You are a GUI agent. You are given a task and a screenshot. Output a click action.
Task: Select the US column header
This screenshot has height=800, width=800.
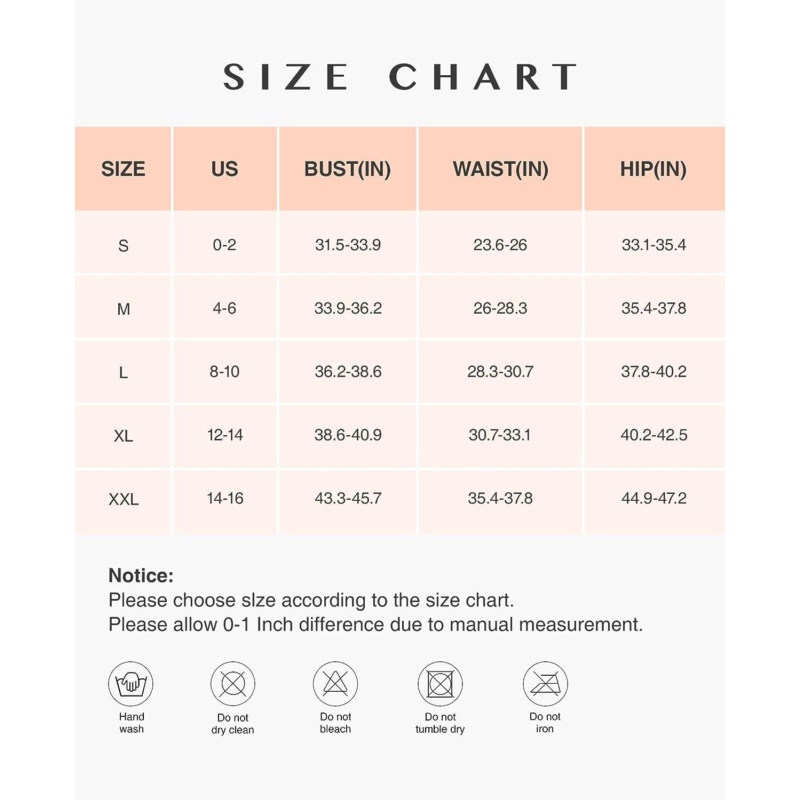(225, 169)
